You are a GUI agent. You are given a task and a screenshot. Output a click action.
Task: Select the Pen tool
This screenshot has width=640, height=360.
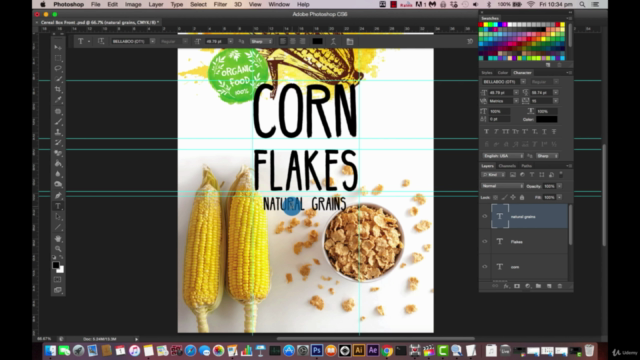pos(58,196)
